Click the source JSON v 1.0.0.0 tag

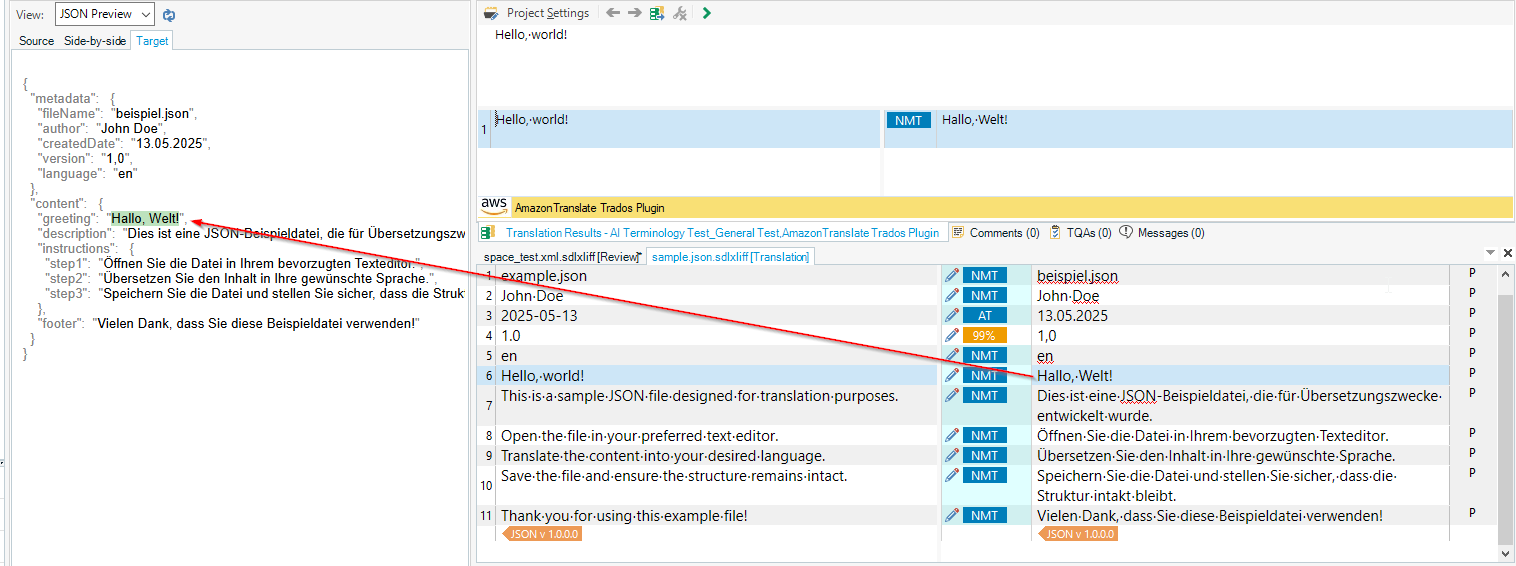[541, 534]
